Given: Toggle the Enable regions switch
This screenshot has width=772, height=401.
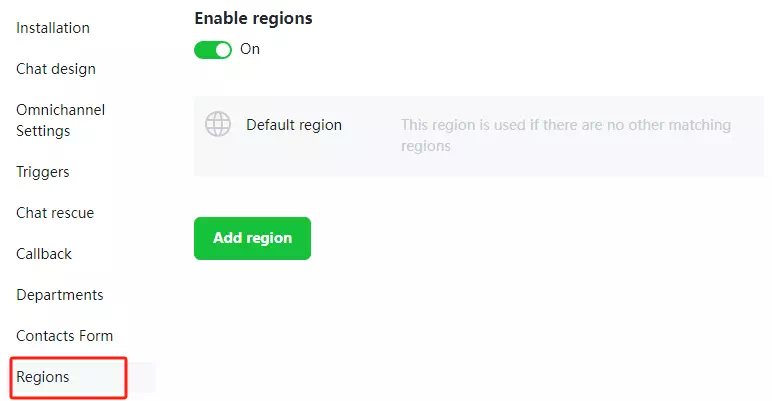Looking at the screenshot, I should tap(213, 49).
